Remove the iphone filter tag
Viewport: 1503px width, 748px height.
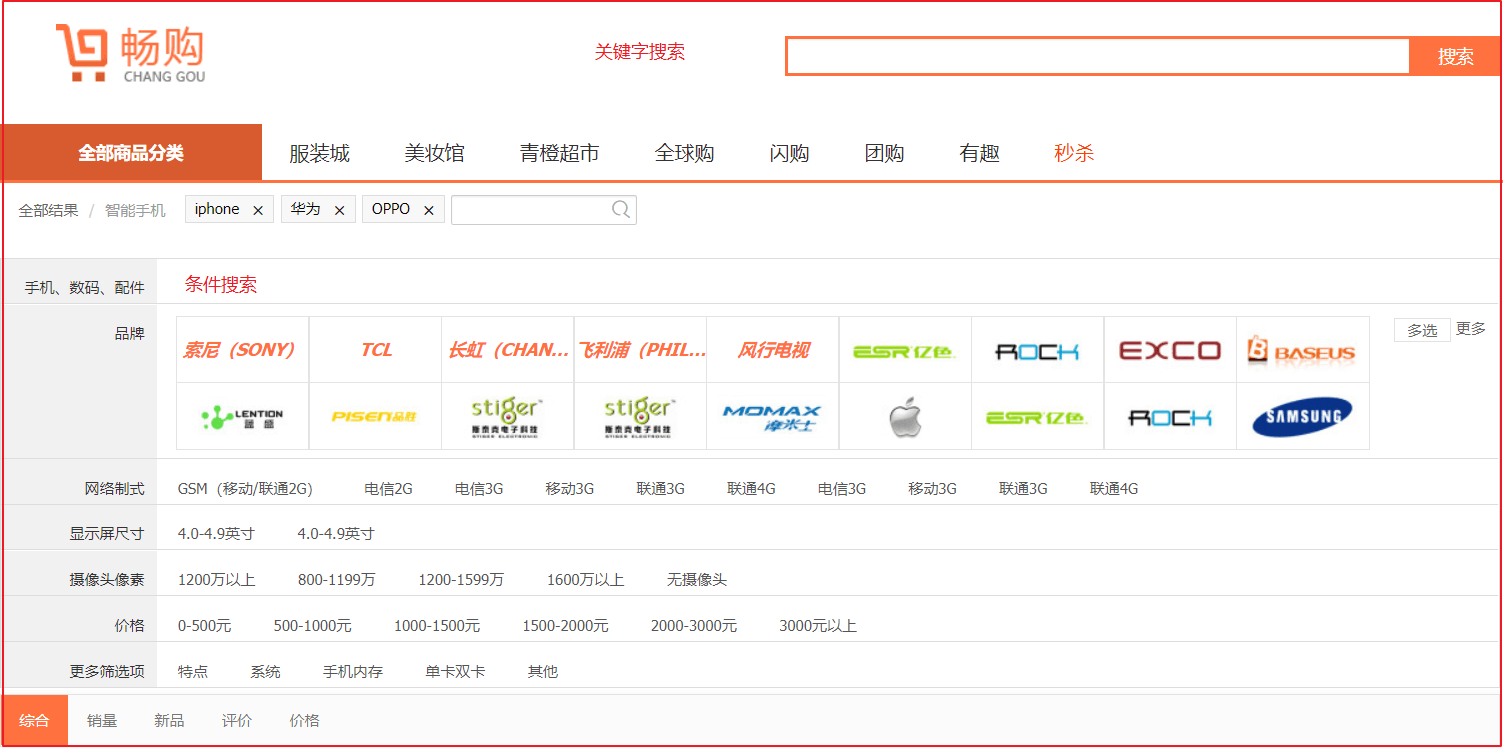click(258, 210)
